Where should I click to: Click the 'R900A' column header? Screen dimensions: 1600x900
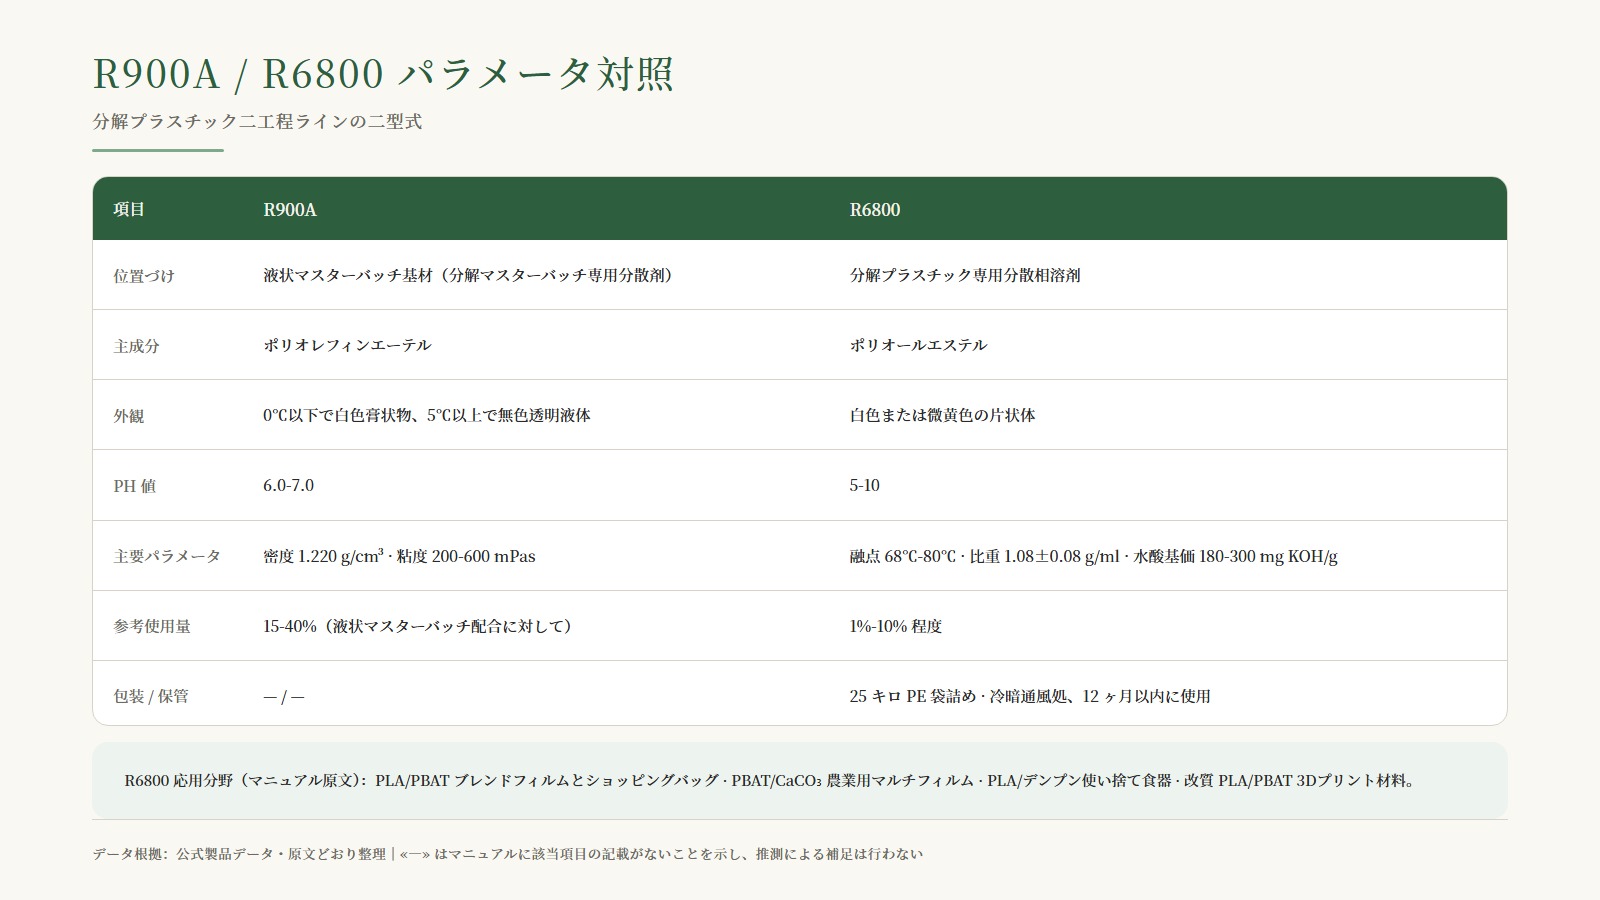(x=290, y=209)
